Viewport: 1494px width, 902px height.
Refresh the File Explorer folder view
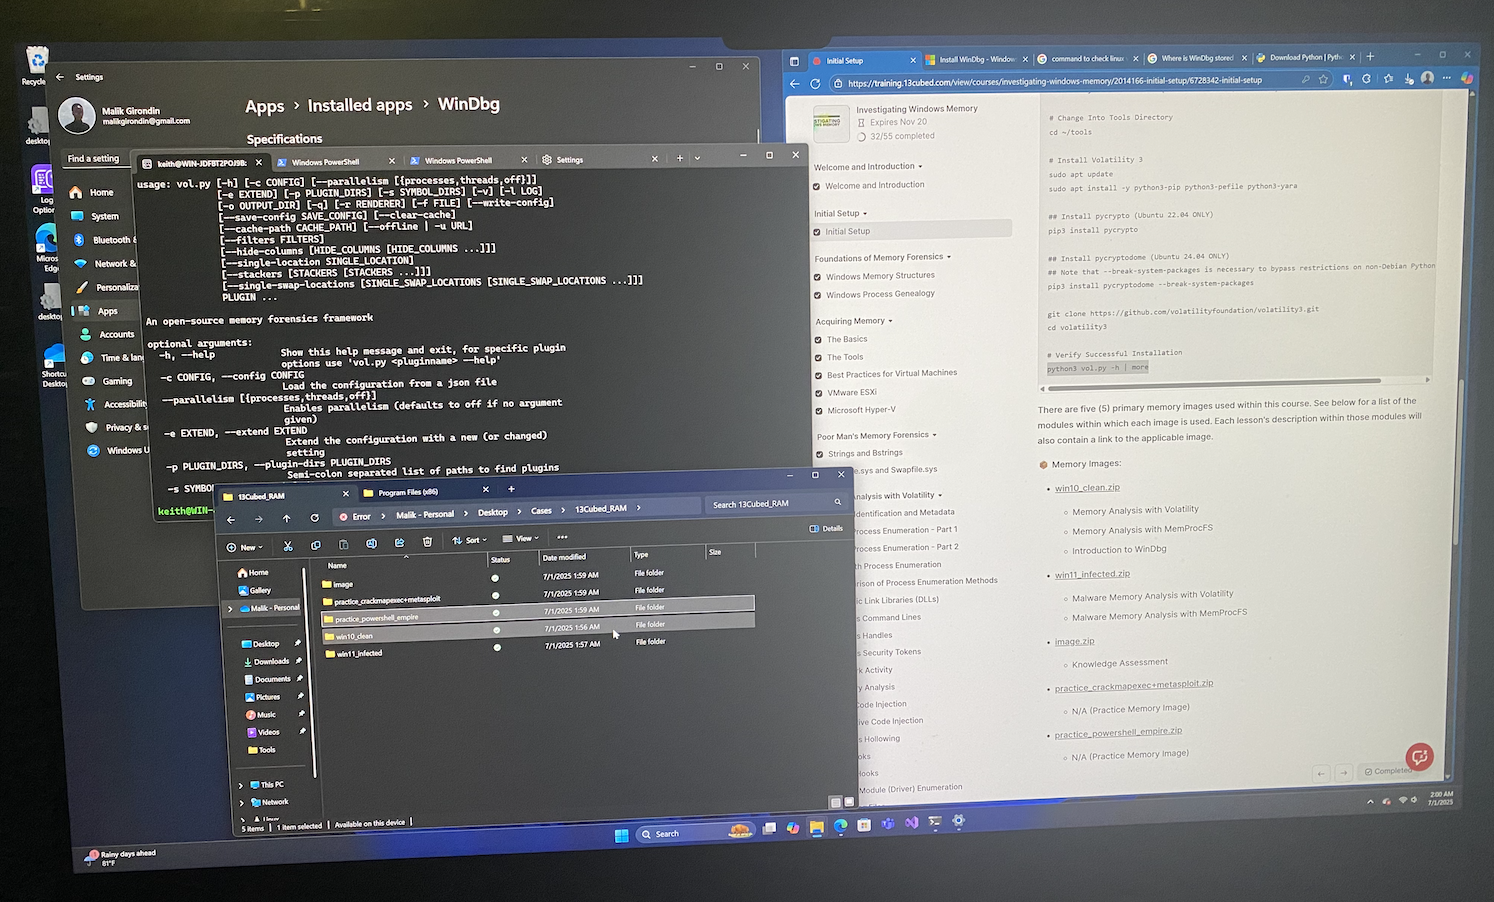pos(314,518)
